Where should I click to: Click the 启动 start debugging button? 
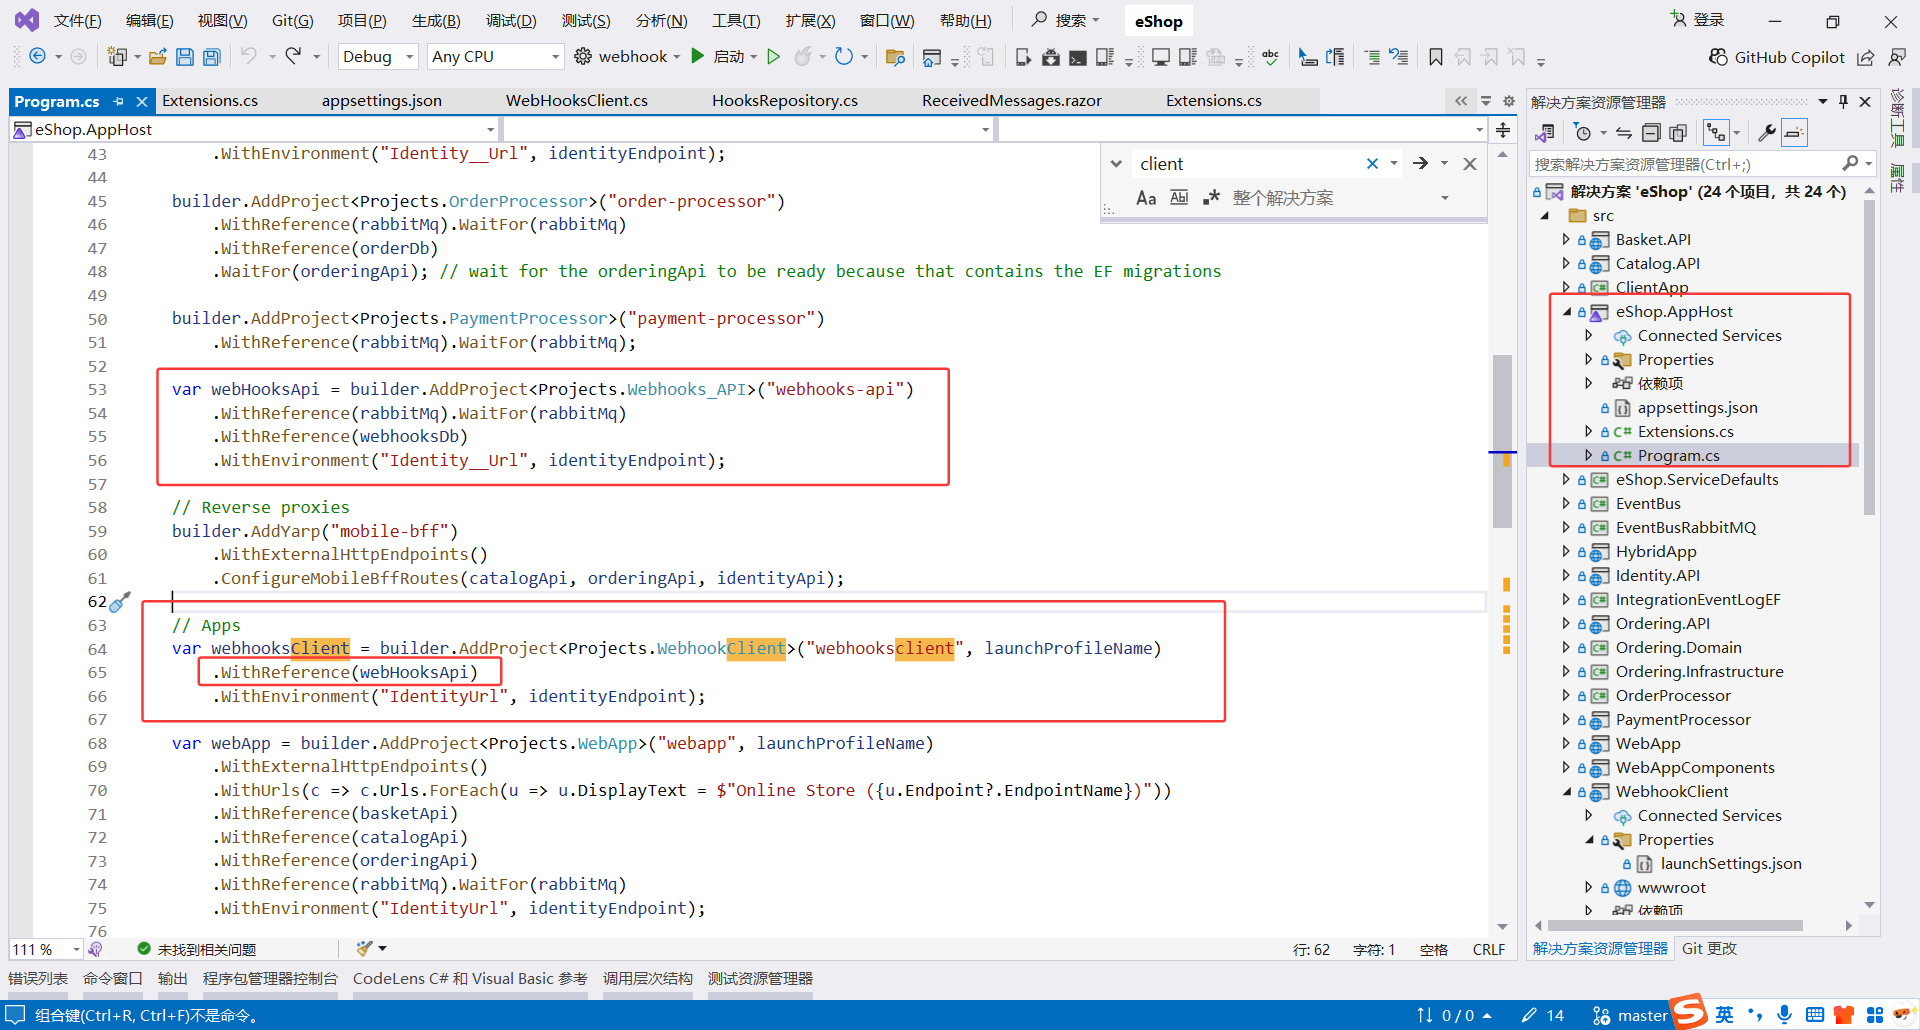[x=718, y=57]
